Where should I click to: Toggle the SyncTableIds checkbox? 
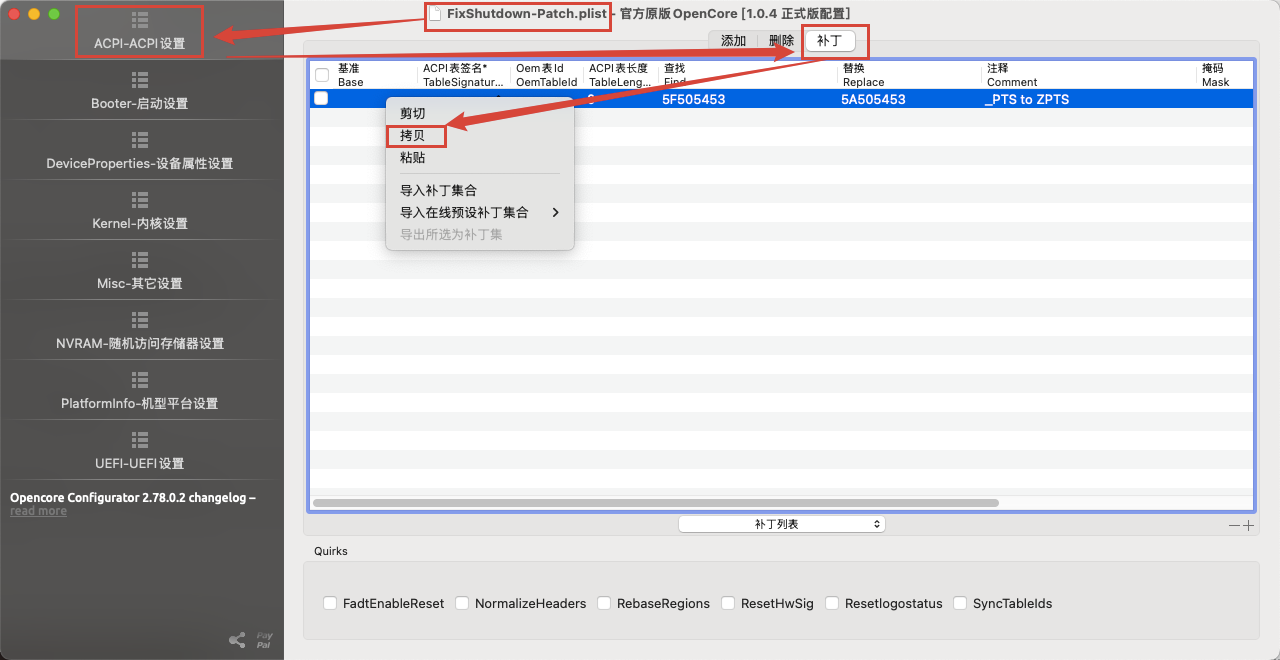pos(960,603)
